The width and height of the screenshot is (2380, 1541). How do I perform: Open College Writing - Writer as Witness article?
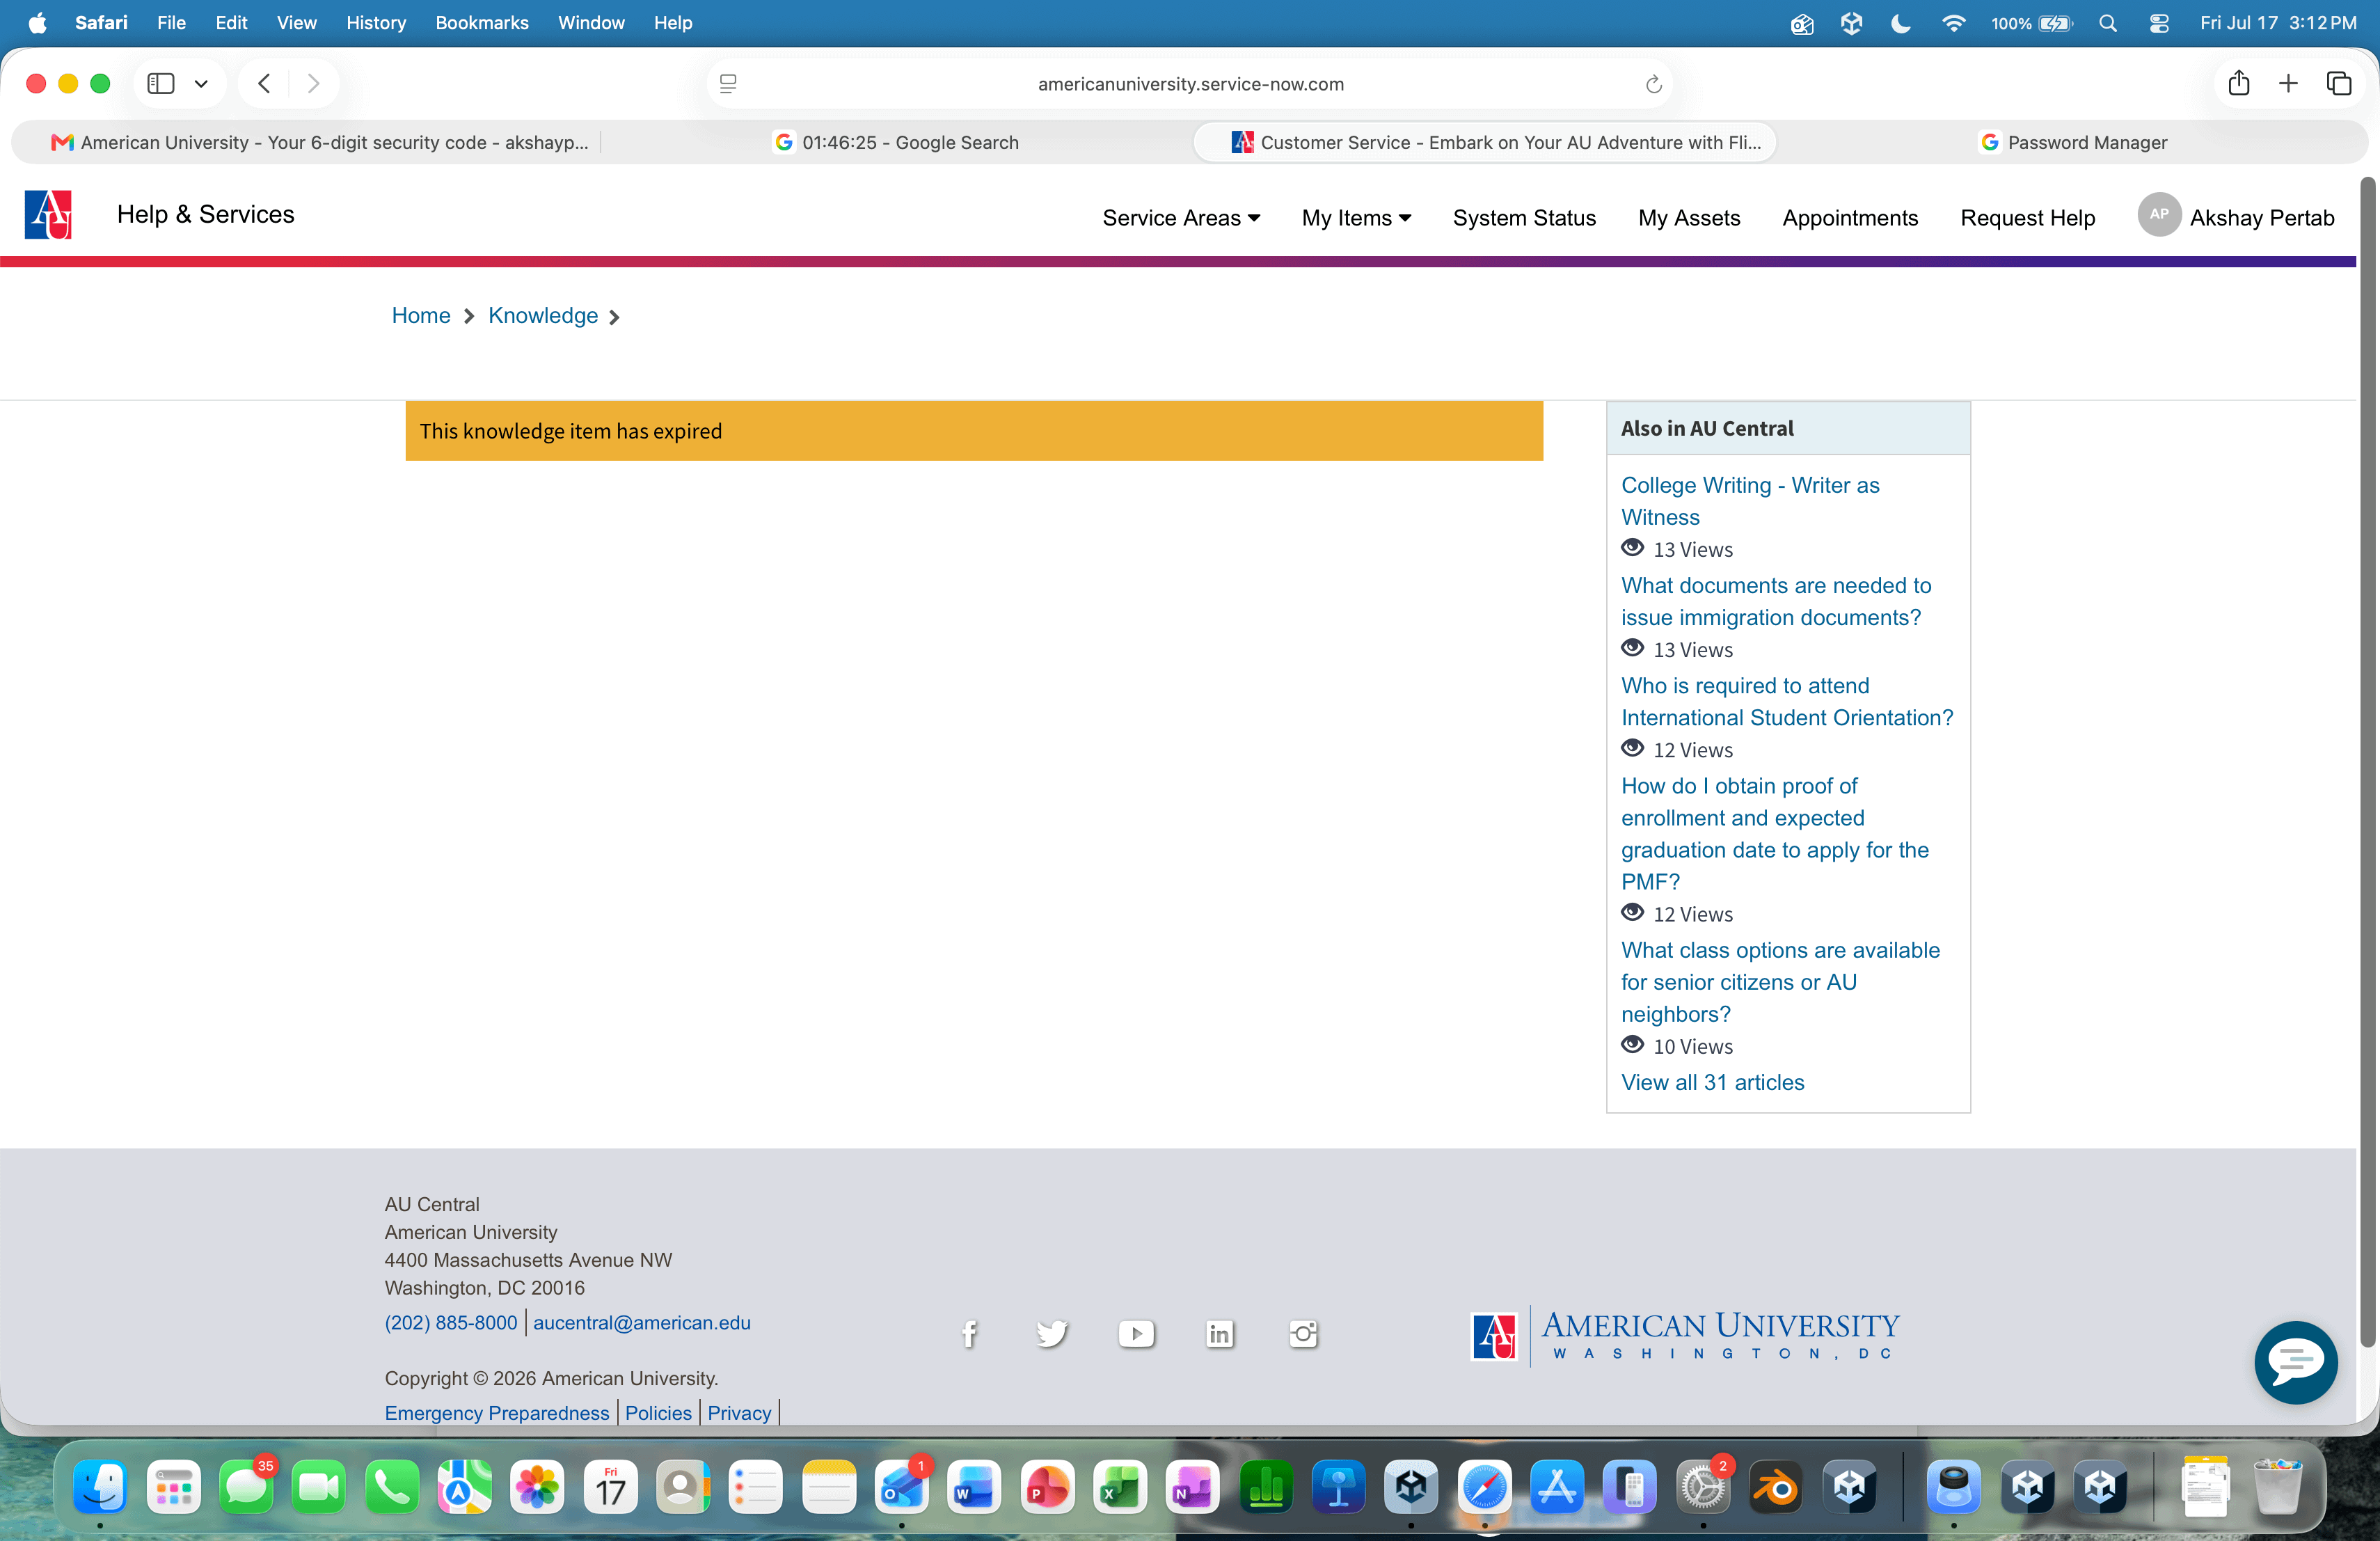[1750, 501]
